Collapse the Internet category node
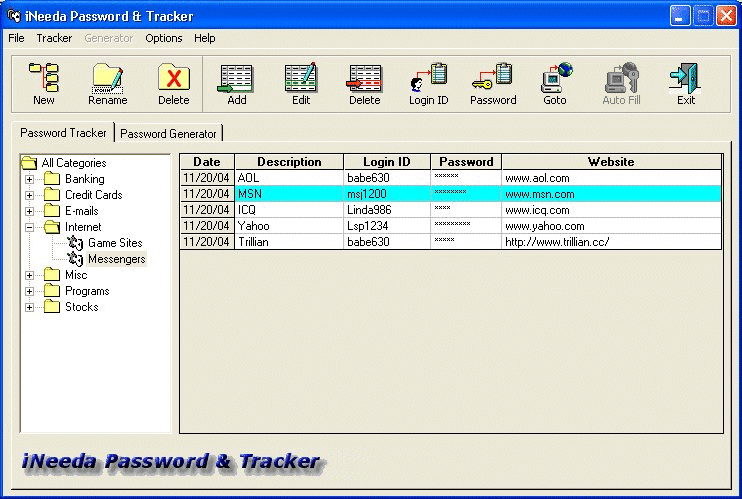Image resolution: width=742 pixels, height=499 pixels. [29, 228]
